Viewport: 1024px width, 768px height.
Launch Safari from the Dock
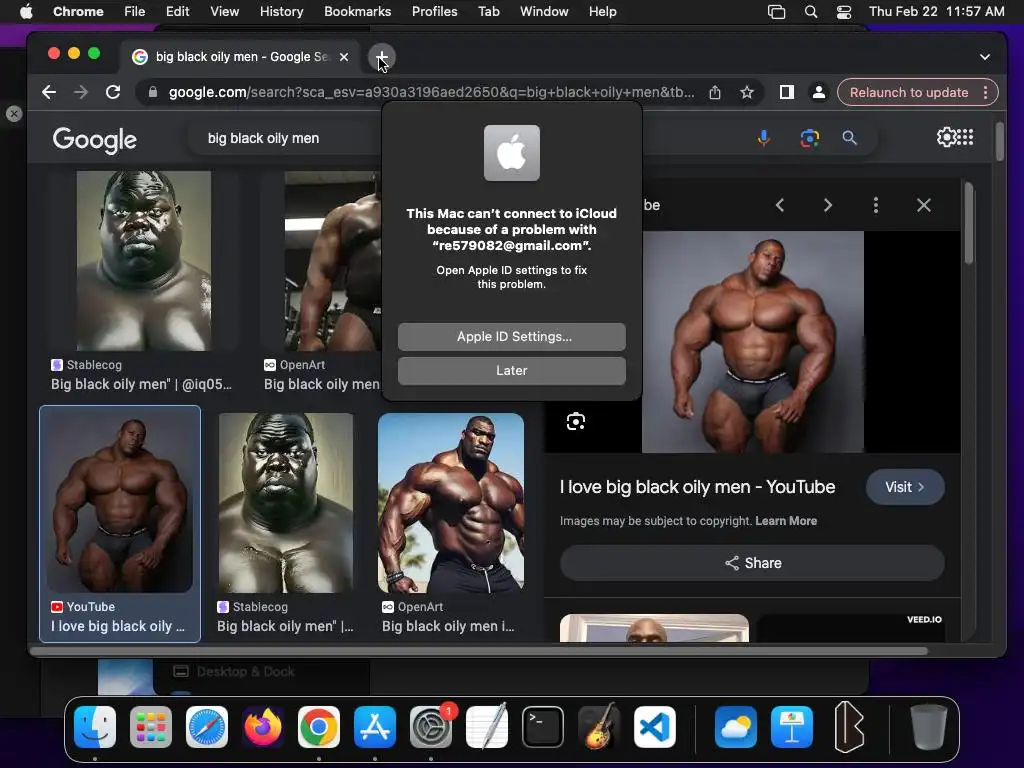pyautogui.click(x=207, y=727)
